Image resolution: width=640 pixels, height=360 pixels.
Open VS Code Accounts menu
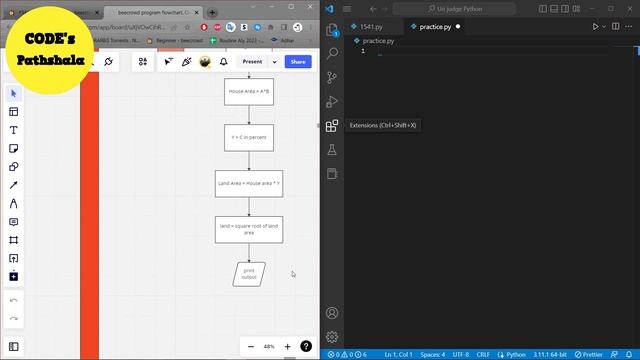tap(332, 313)
